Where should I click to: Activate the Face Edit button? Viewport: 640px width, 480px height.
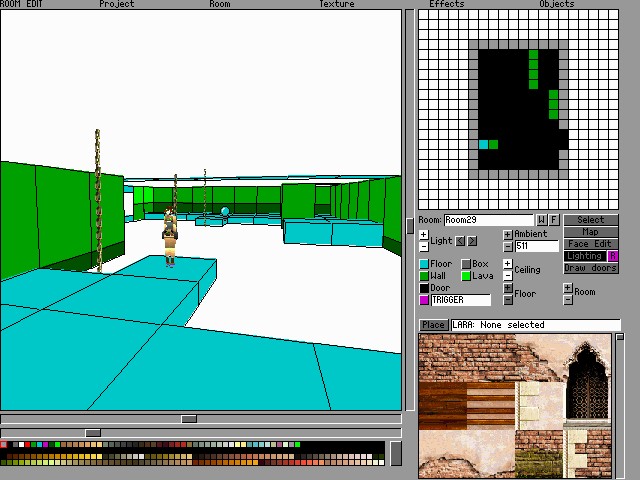point(591,244)
